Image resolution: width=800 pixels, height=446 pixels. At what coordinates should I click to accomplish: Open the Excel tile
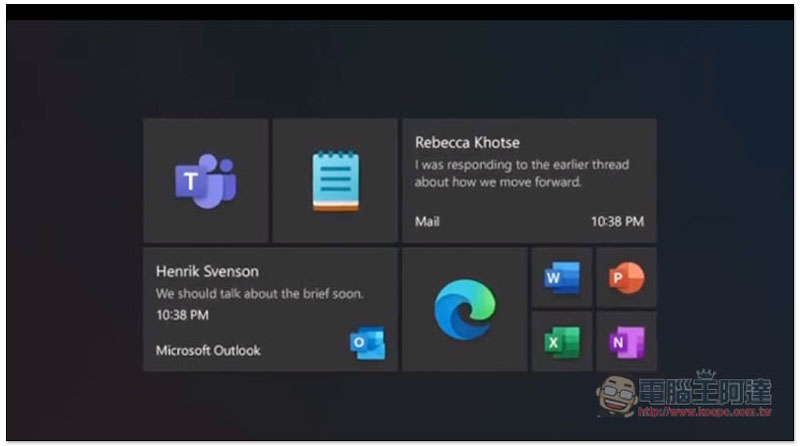(x=562, y=341)
